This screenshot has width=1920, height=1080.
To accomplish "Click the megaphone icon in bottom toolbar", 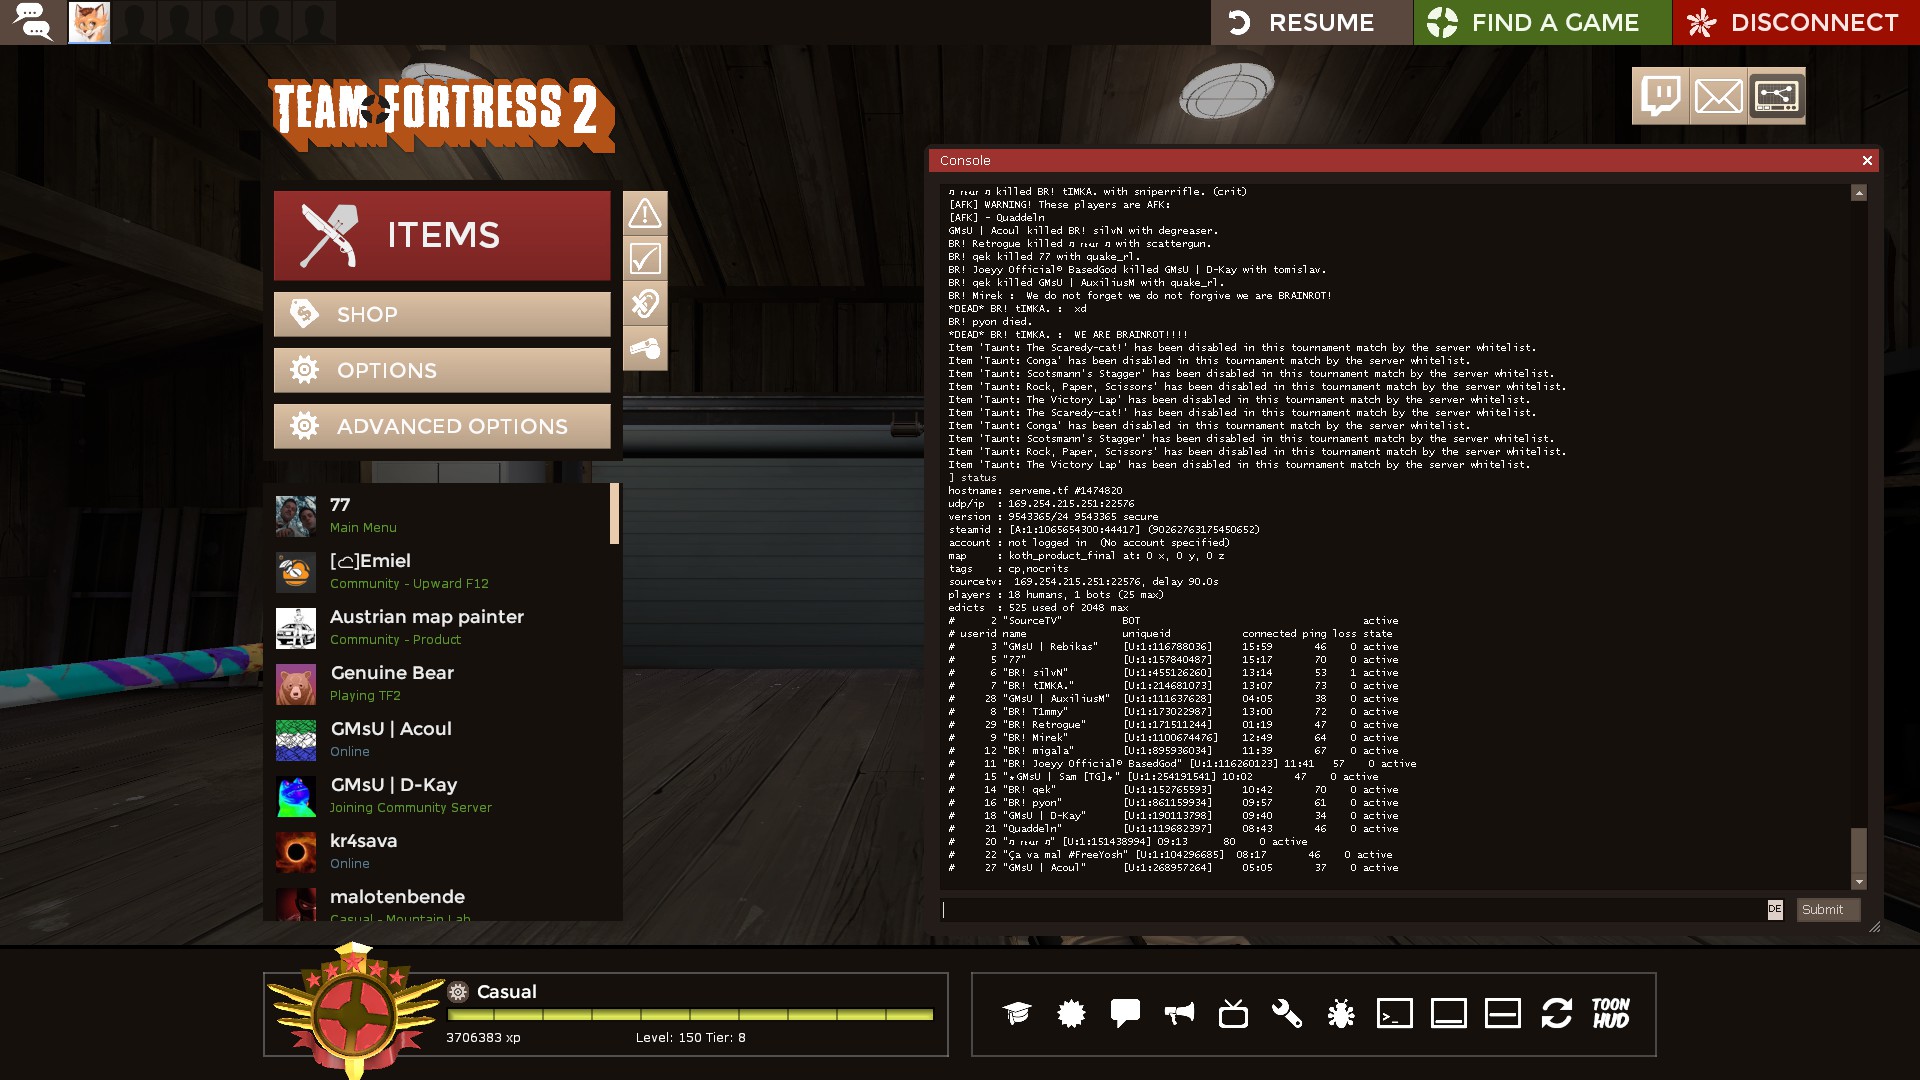I will point(1179,1014).
